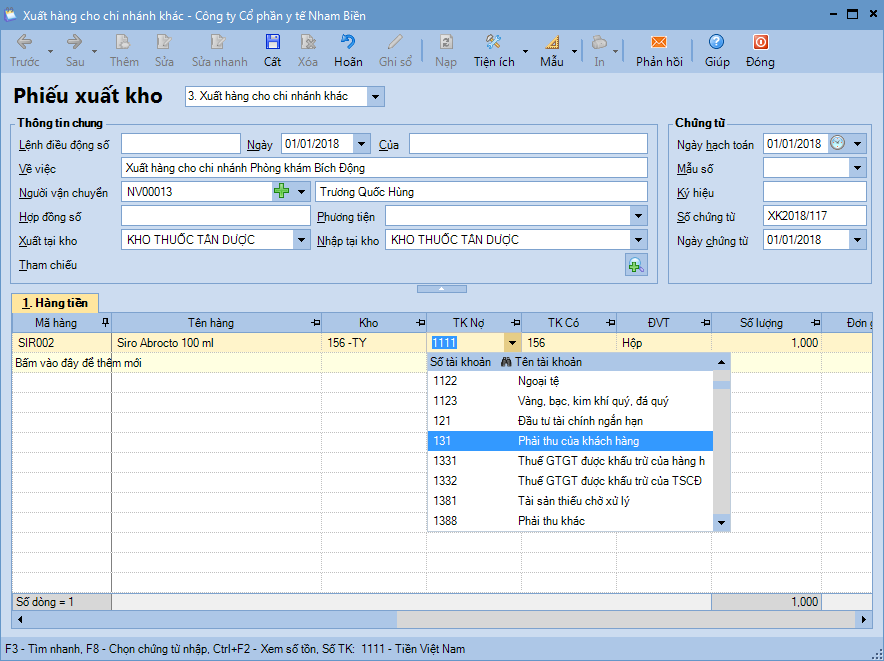The image size is (884, 661).
Task: Expand the Nhập tại kho dropdown
Action: [638, 240]
